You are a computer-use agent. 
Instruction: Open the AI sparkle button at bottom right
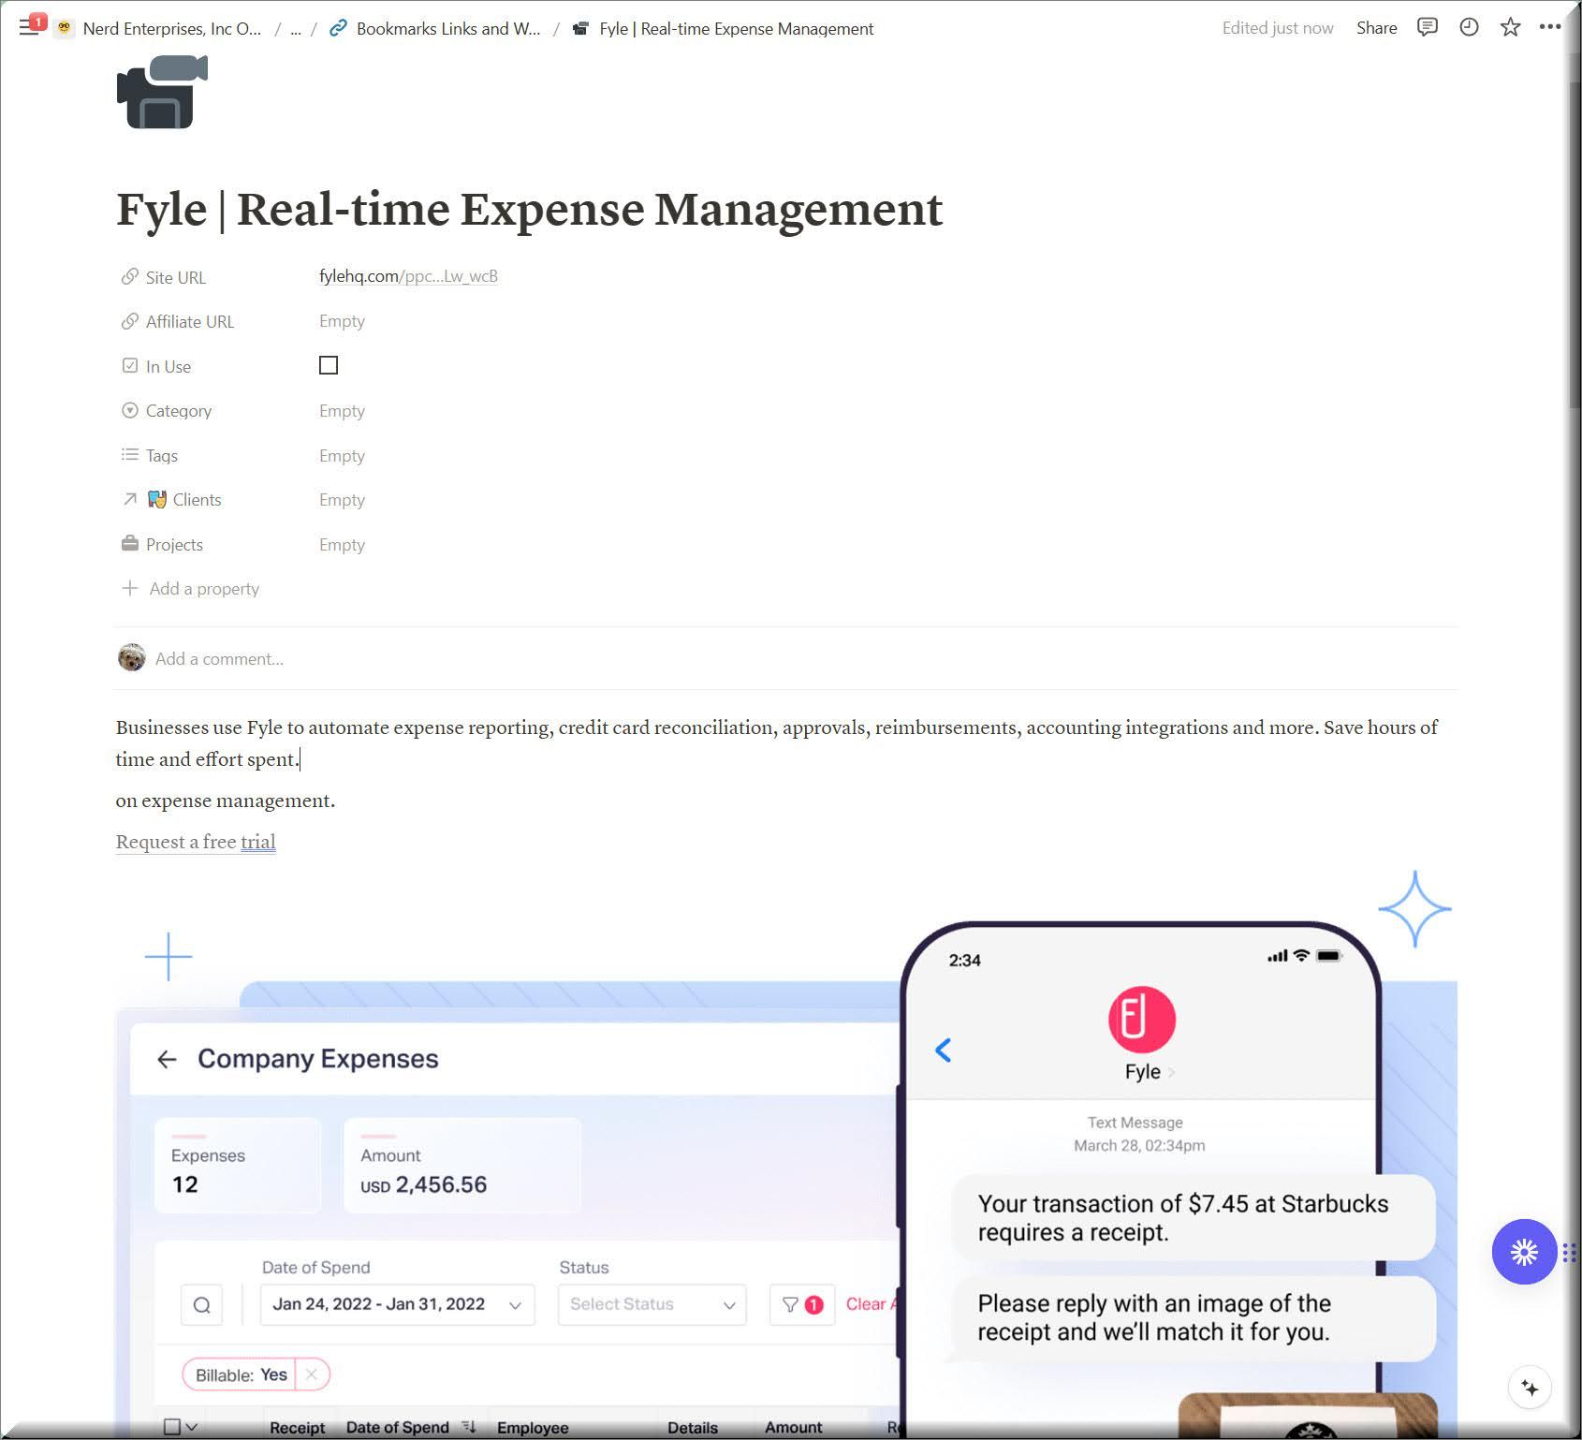(1529, 1387)
